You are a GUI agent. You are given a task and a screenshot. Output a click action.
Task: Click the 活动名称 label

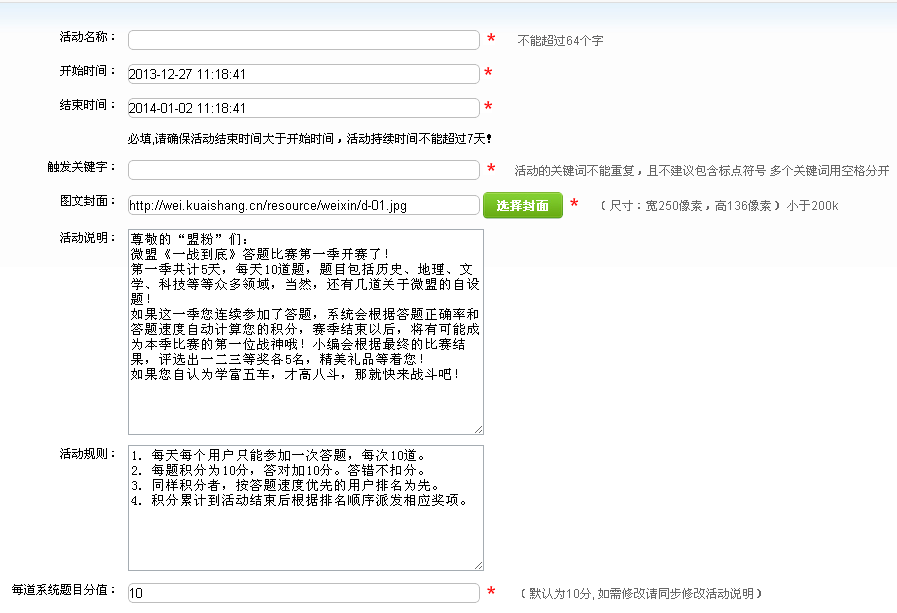tap(88, 37)
